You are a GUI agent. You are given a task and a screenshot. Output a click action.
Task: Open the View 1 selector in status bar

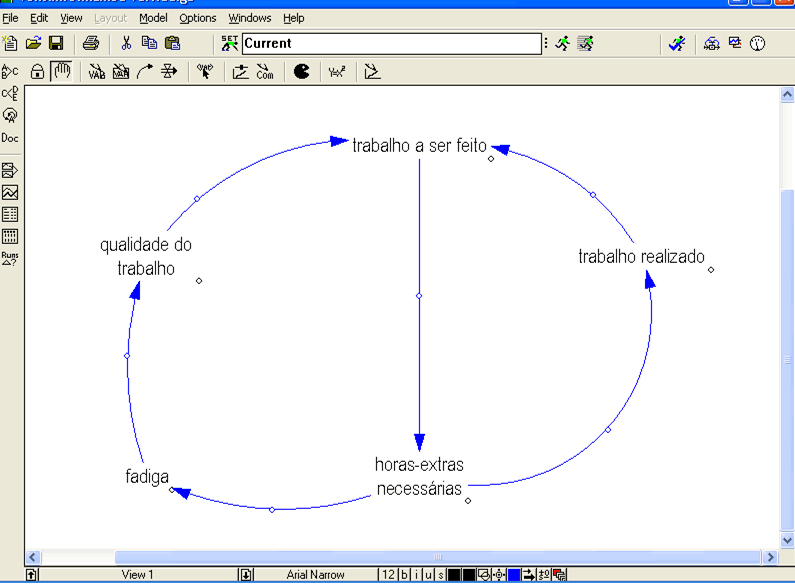click(x=138, y=575)
